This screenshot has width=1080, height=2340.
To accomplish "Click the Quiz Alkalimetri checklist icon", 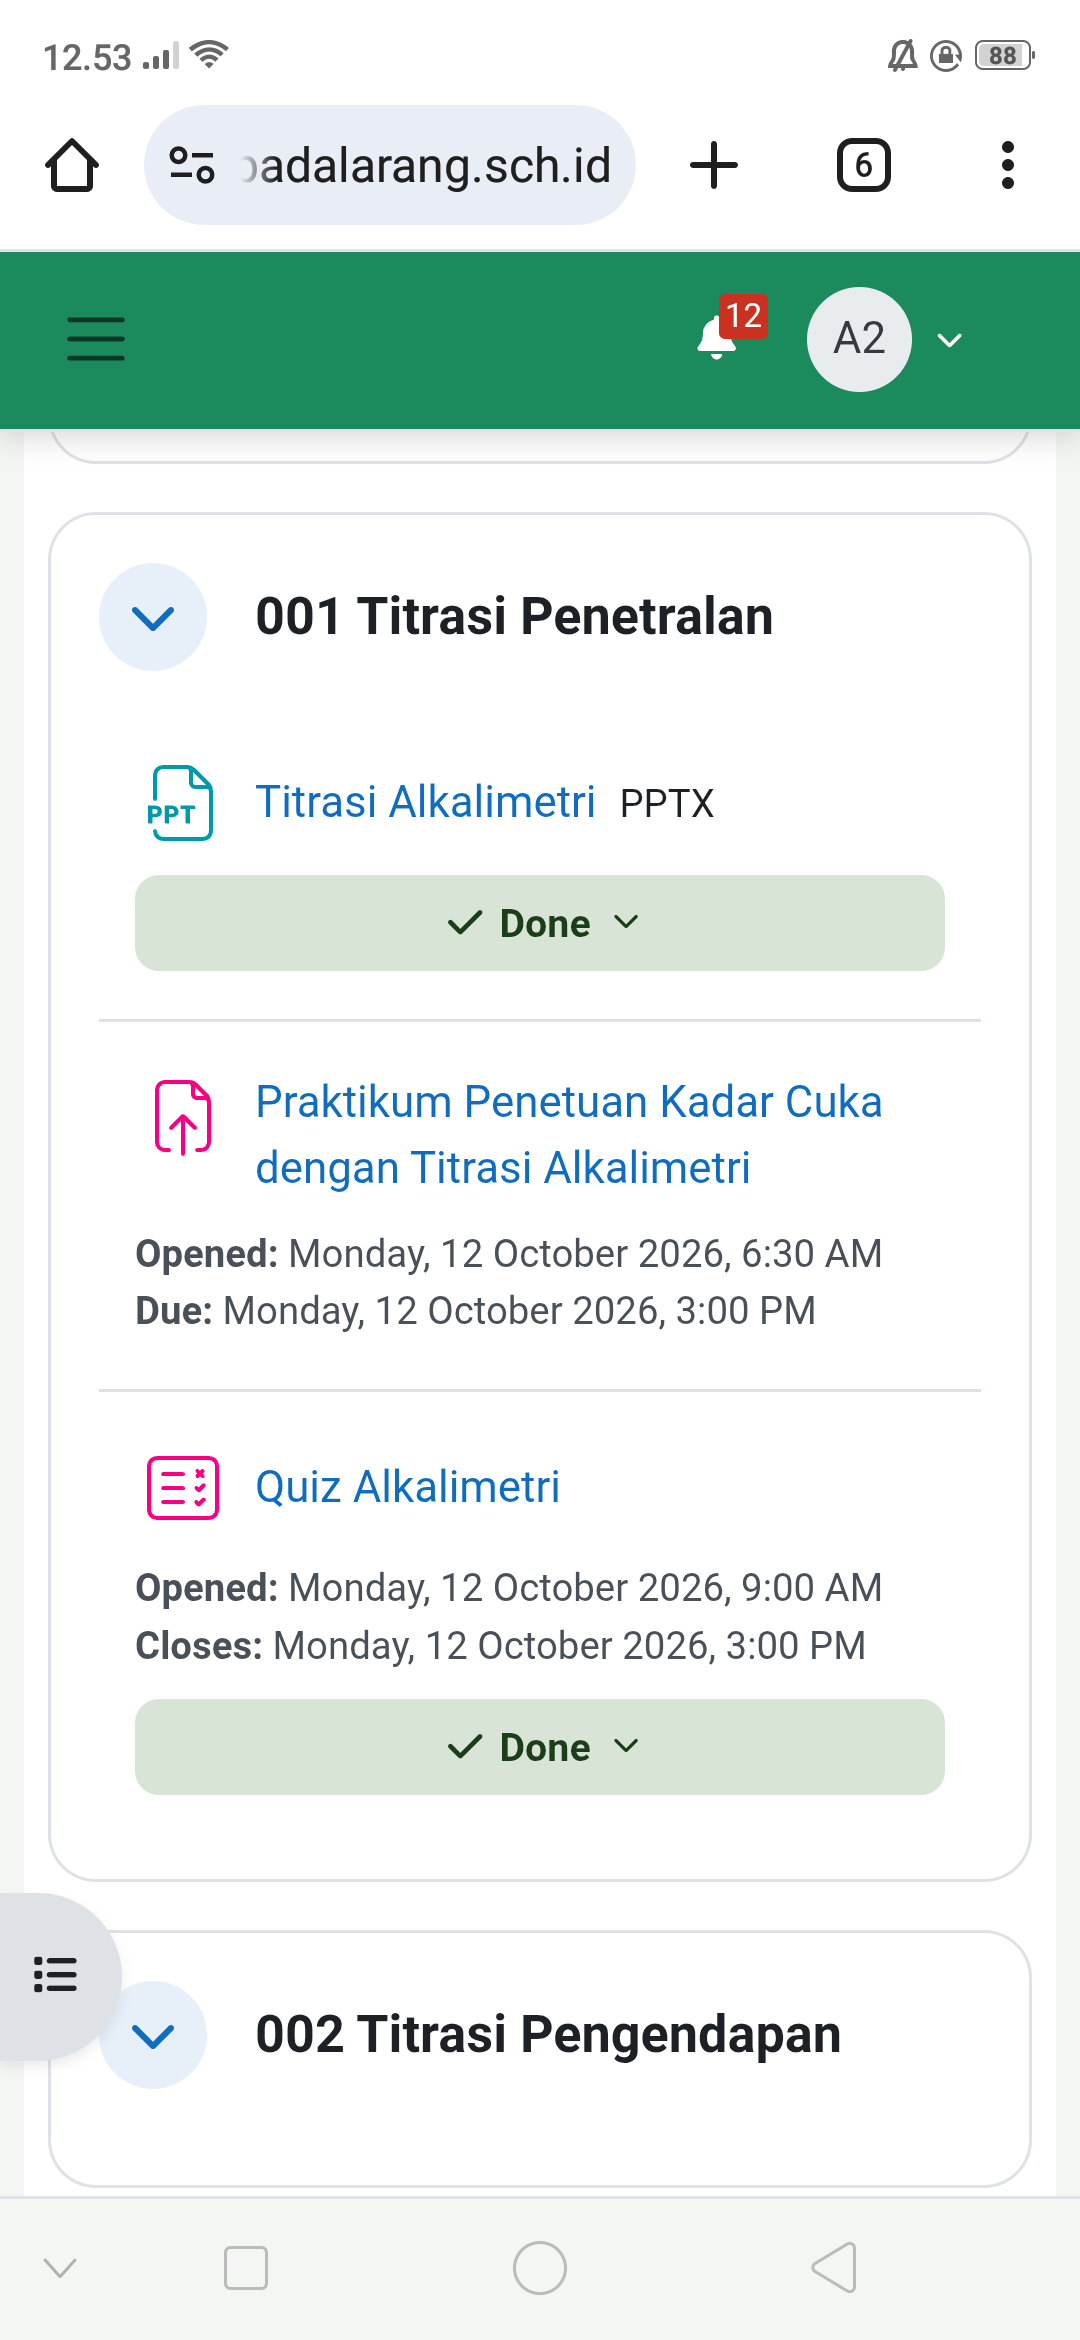I will coord(183,1488).
